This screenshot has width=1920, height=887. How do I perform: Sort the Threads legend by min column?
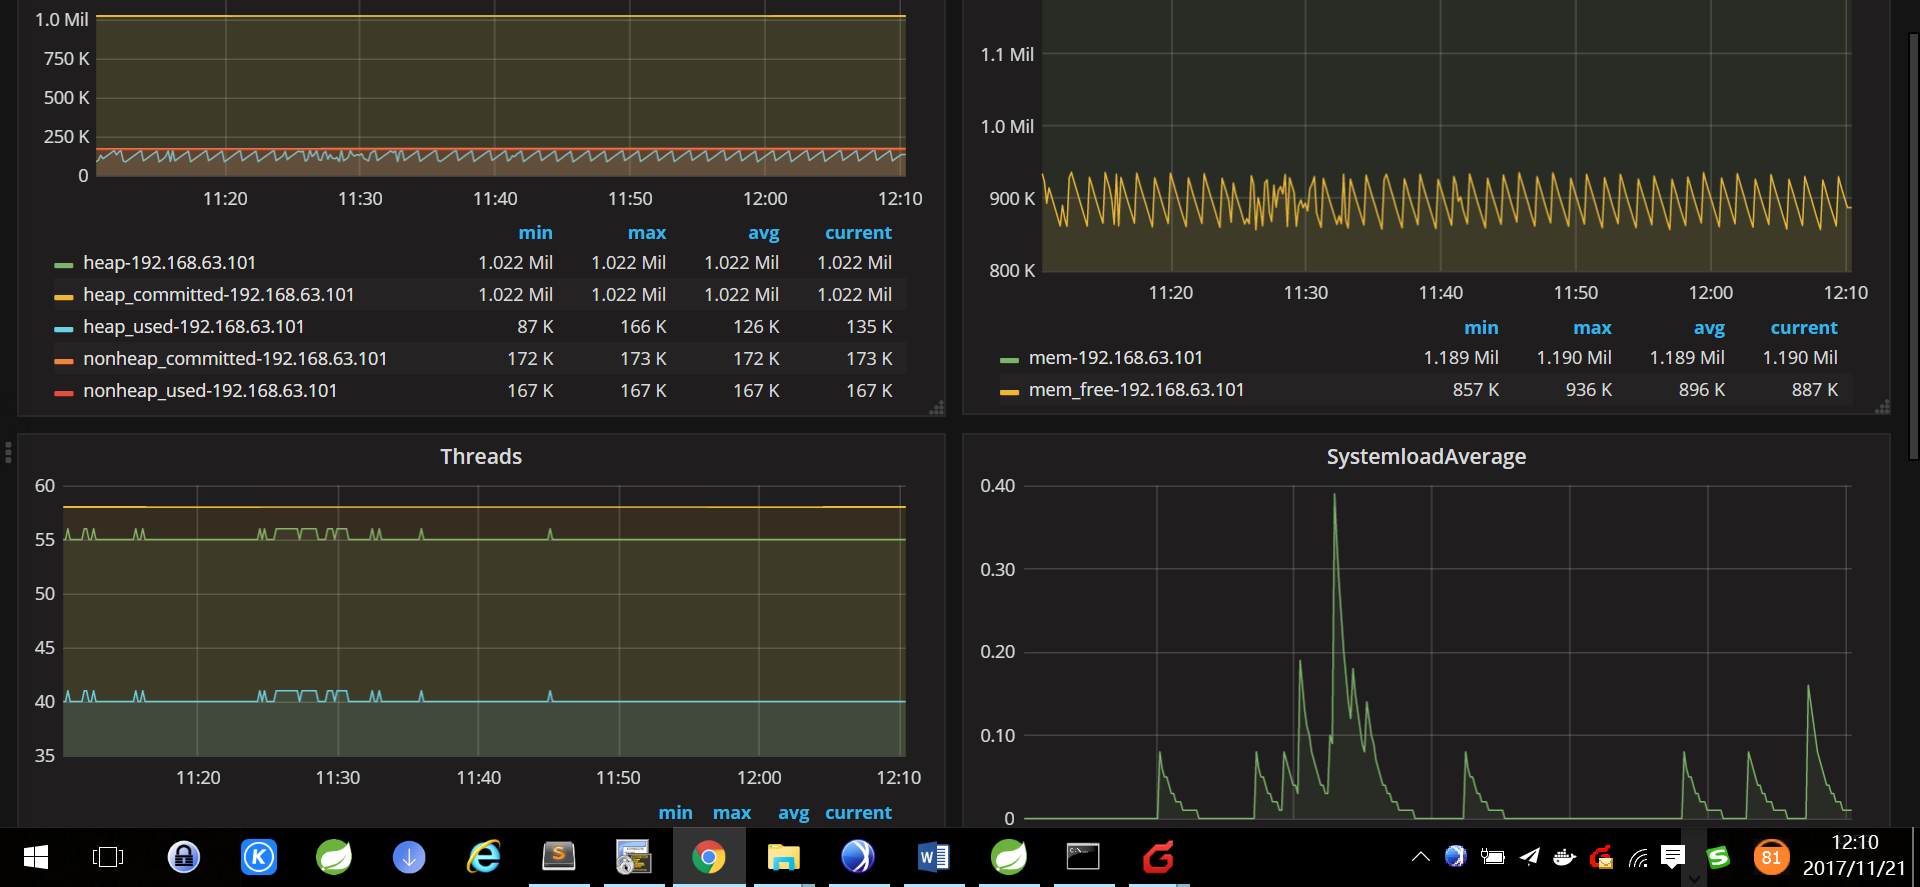(675, 812)
